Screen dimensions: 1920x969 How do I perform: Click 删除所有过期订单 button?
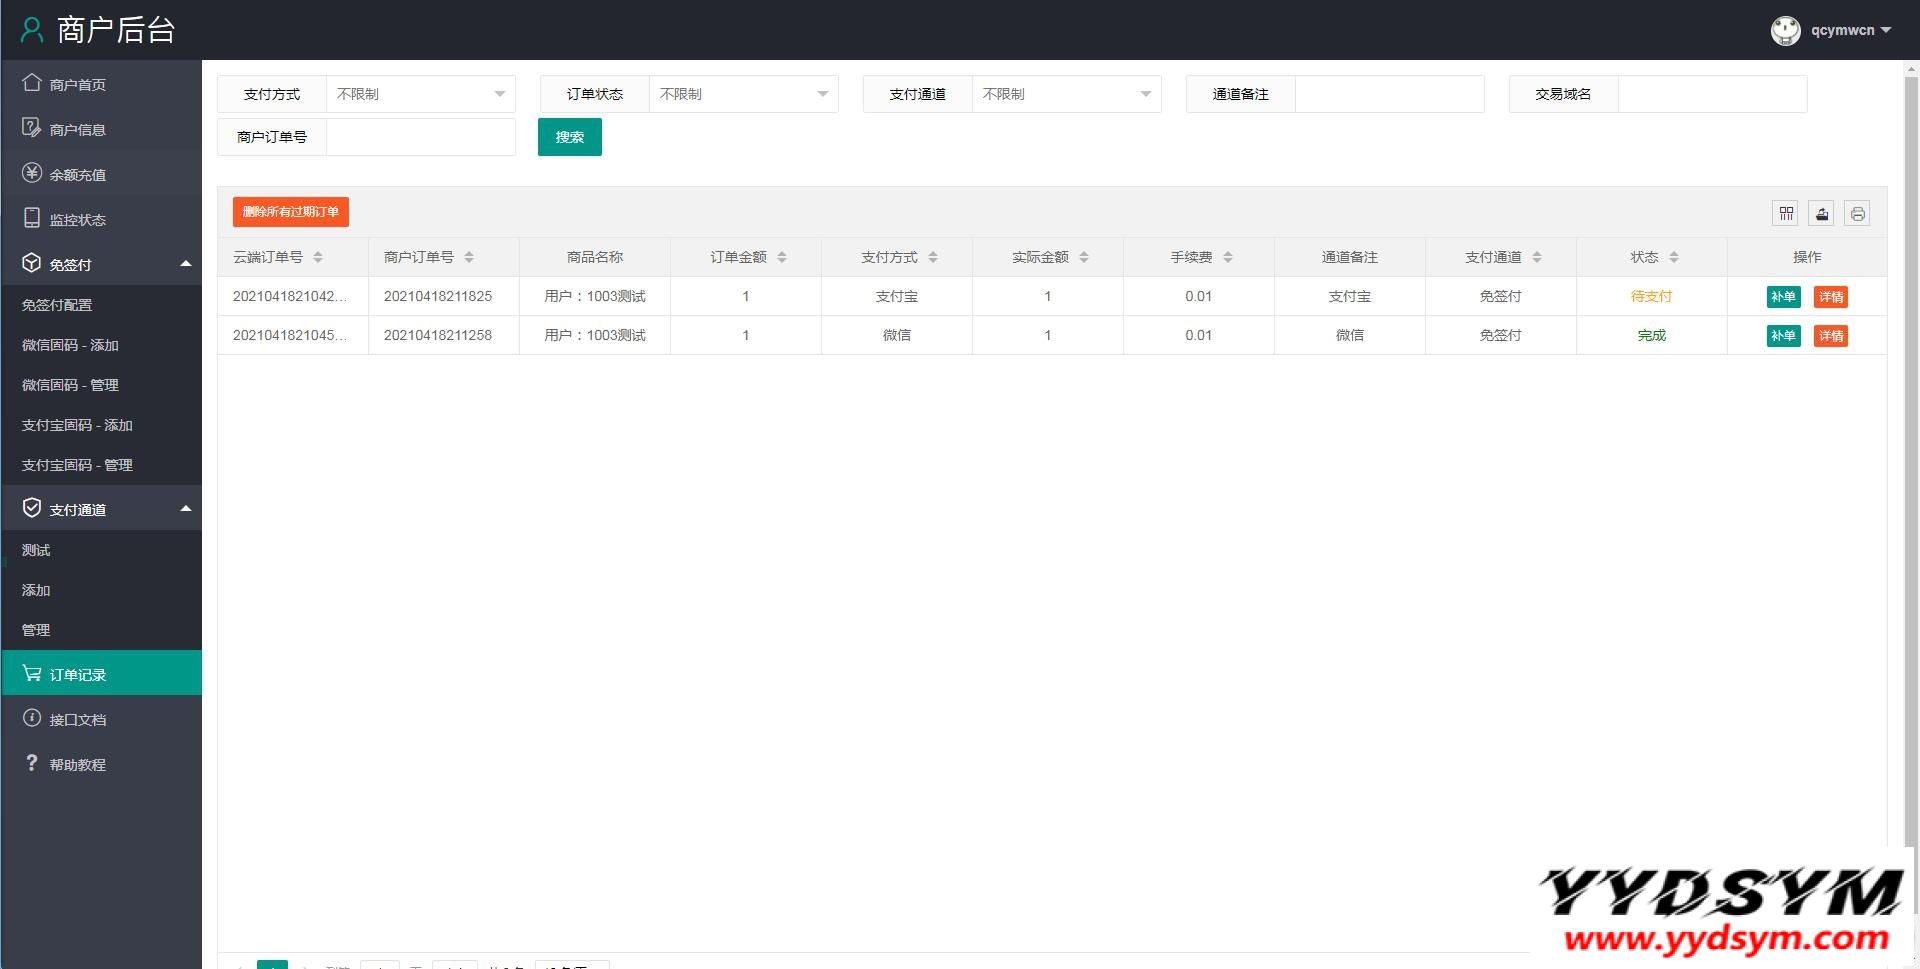(290, 212)
